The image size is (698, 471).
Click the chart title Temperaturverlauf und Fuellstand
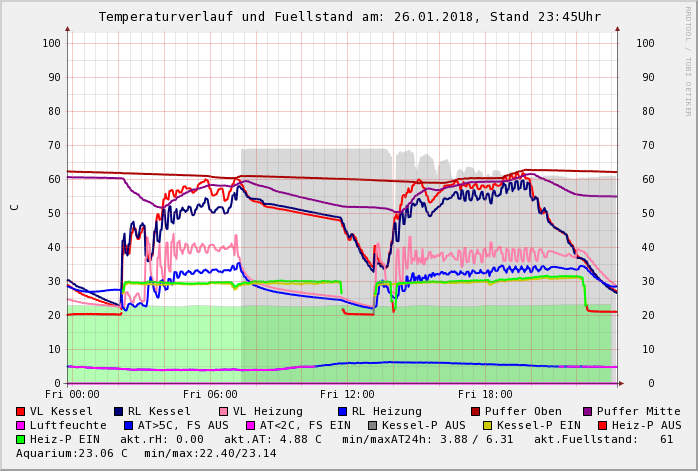[x=349, y=17]
